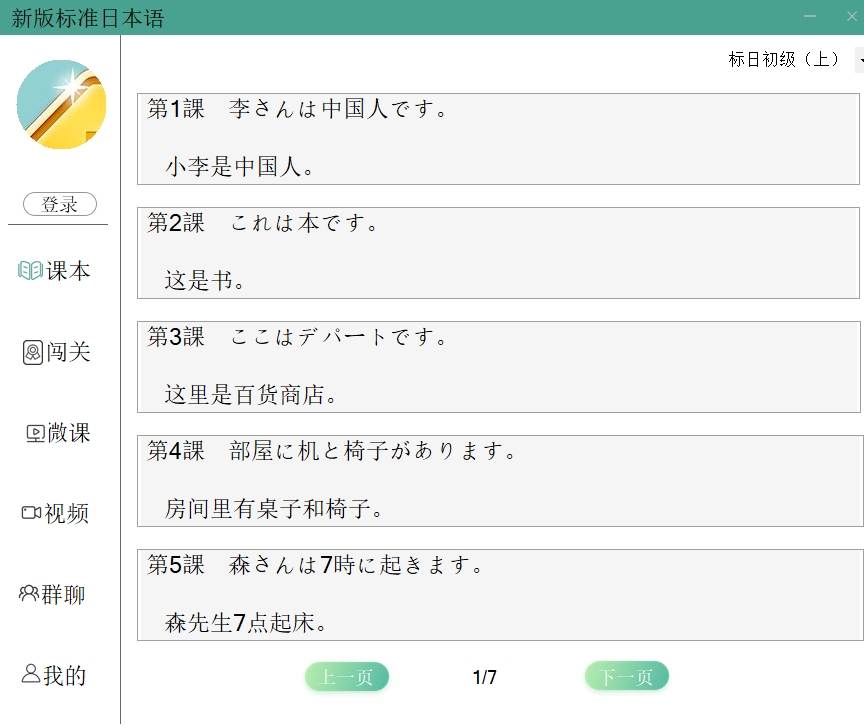Image resolution: width=864 pixels, height=726 pixels.
Task: Go to next page with 下一页
Action: [626, 677]
